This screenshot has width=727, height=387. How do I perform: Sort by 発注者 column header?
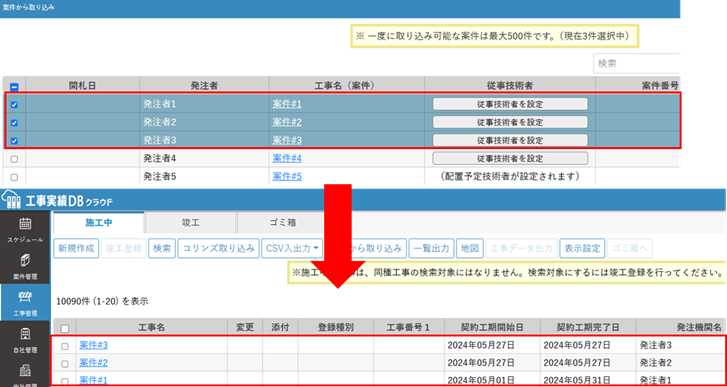coord(204,85)
